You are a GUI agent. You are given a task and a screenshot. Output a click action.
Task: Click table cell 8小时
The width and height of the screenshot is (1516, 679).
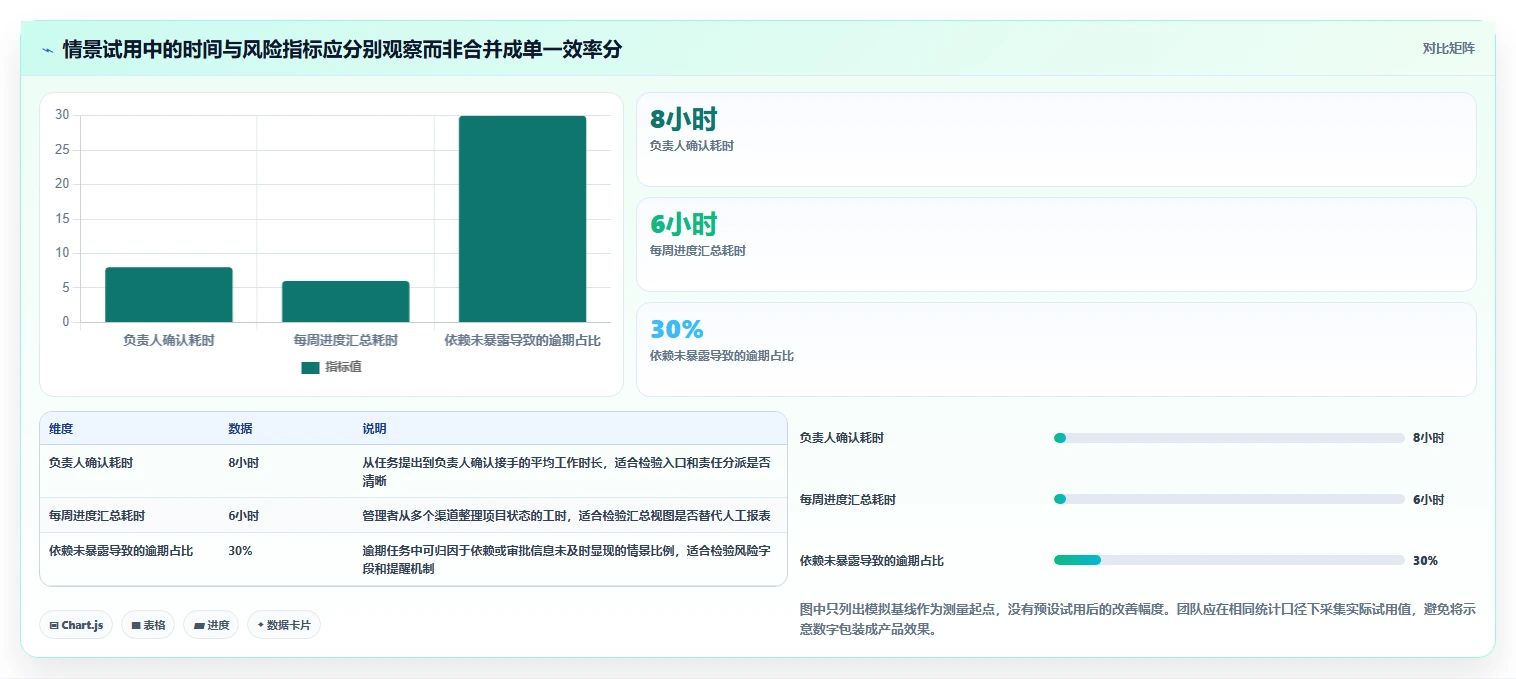pos(244,463)
